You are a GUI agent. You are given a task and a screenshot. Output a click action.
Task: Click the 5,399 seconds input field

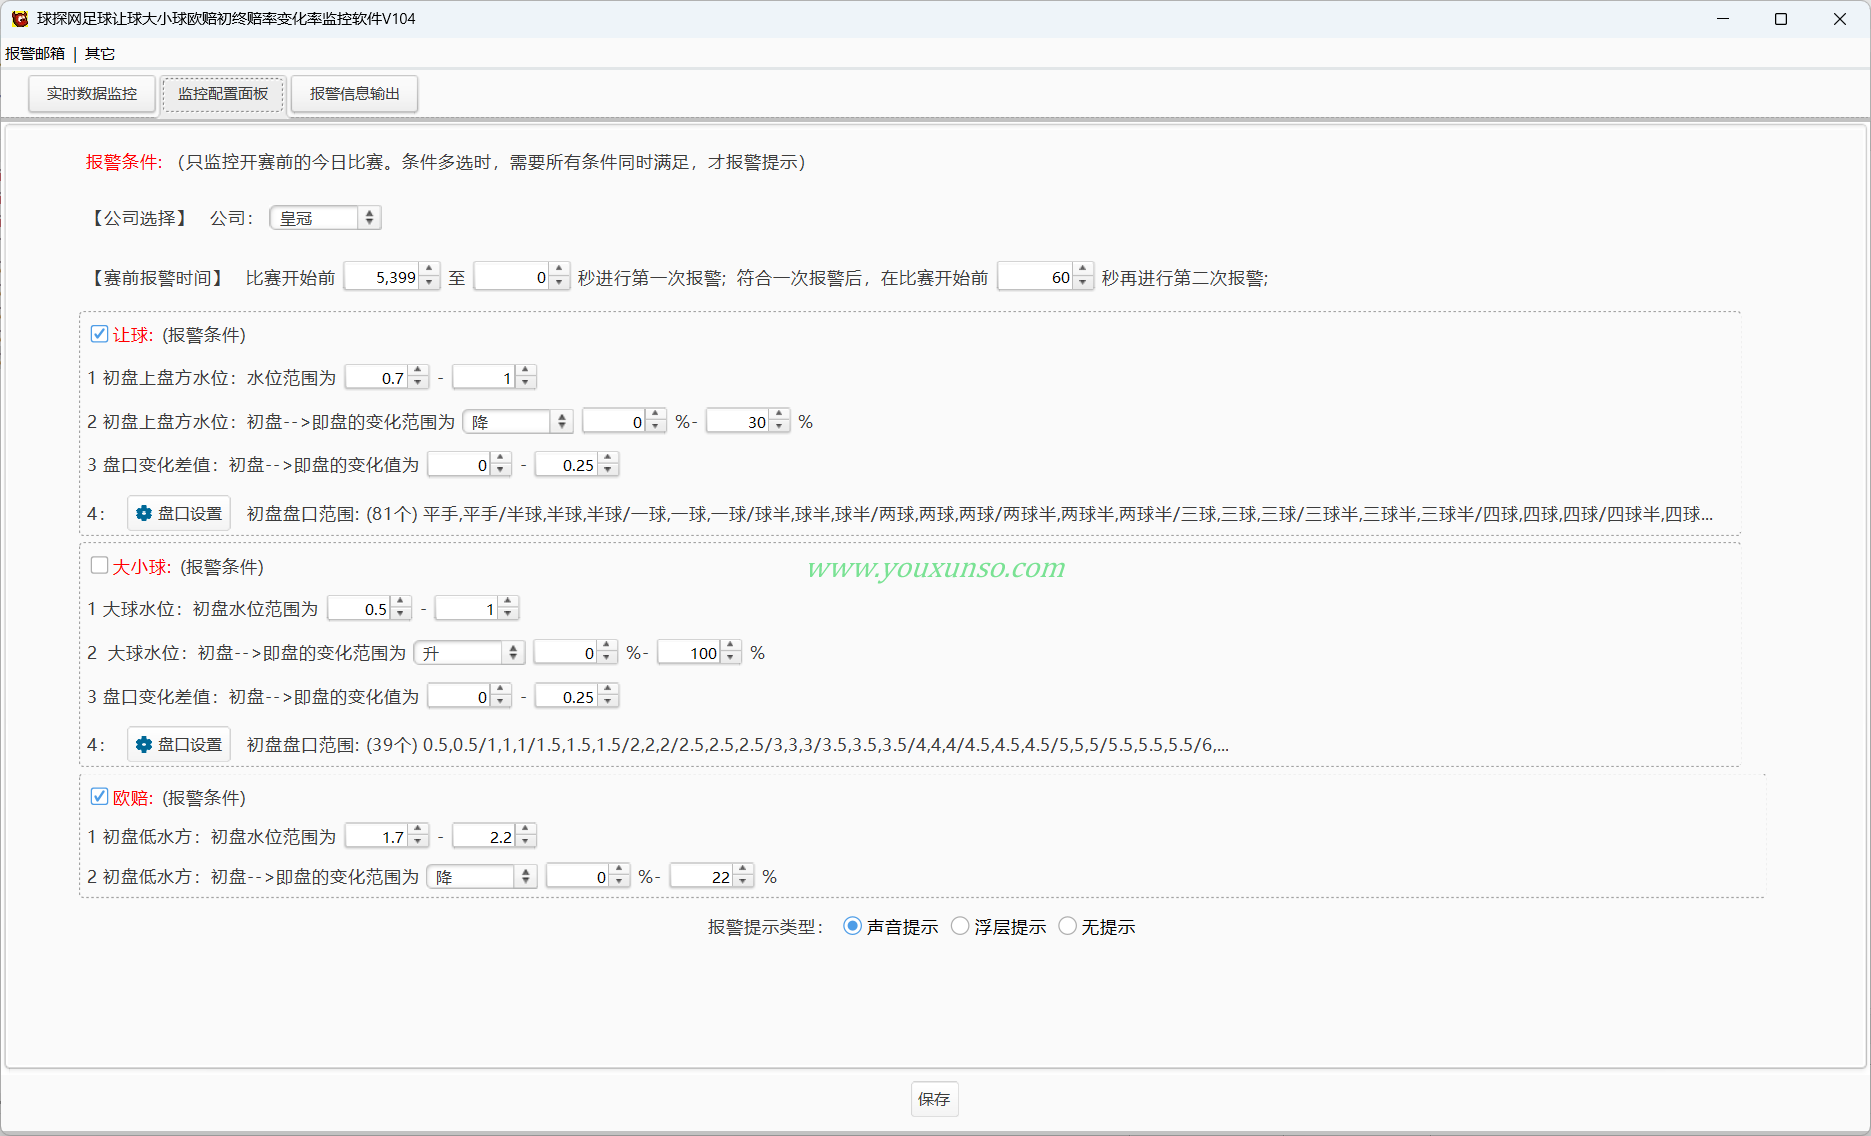click(382, 277)
